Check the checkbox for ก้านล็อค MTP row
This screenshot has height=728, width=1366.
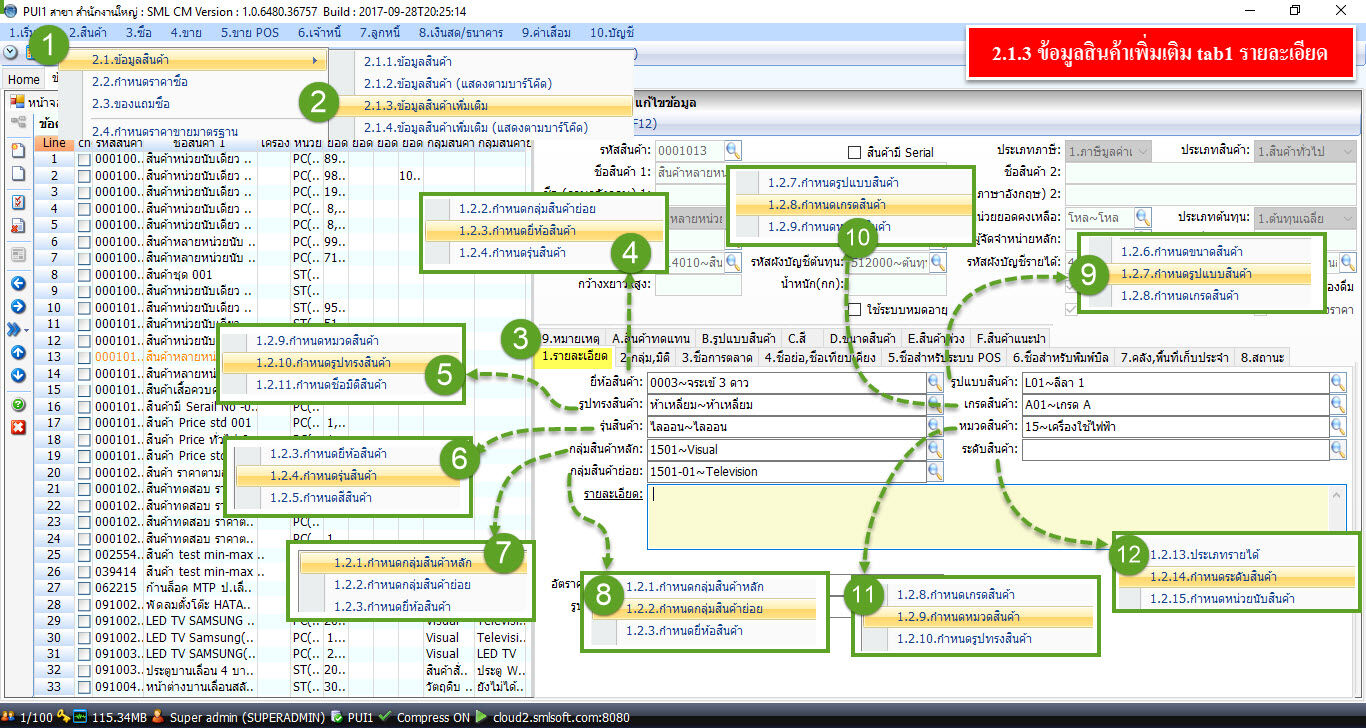pyautogui.click(x=84, y=588)
